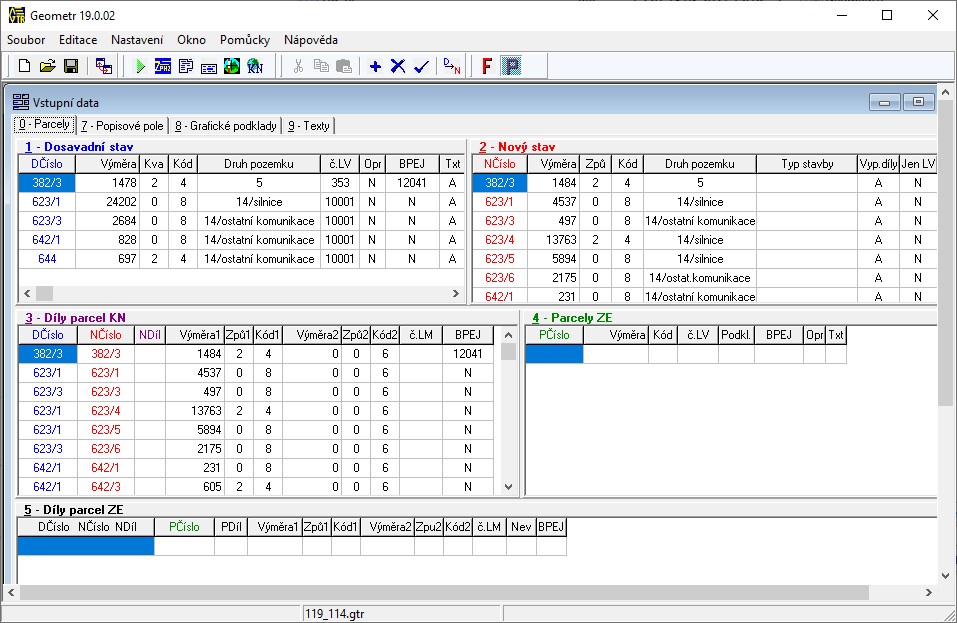
Task: Open the Soubor menu
Action: [x=26, y=40]
